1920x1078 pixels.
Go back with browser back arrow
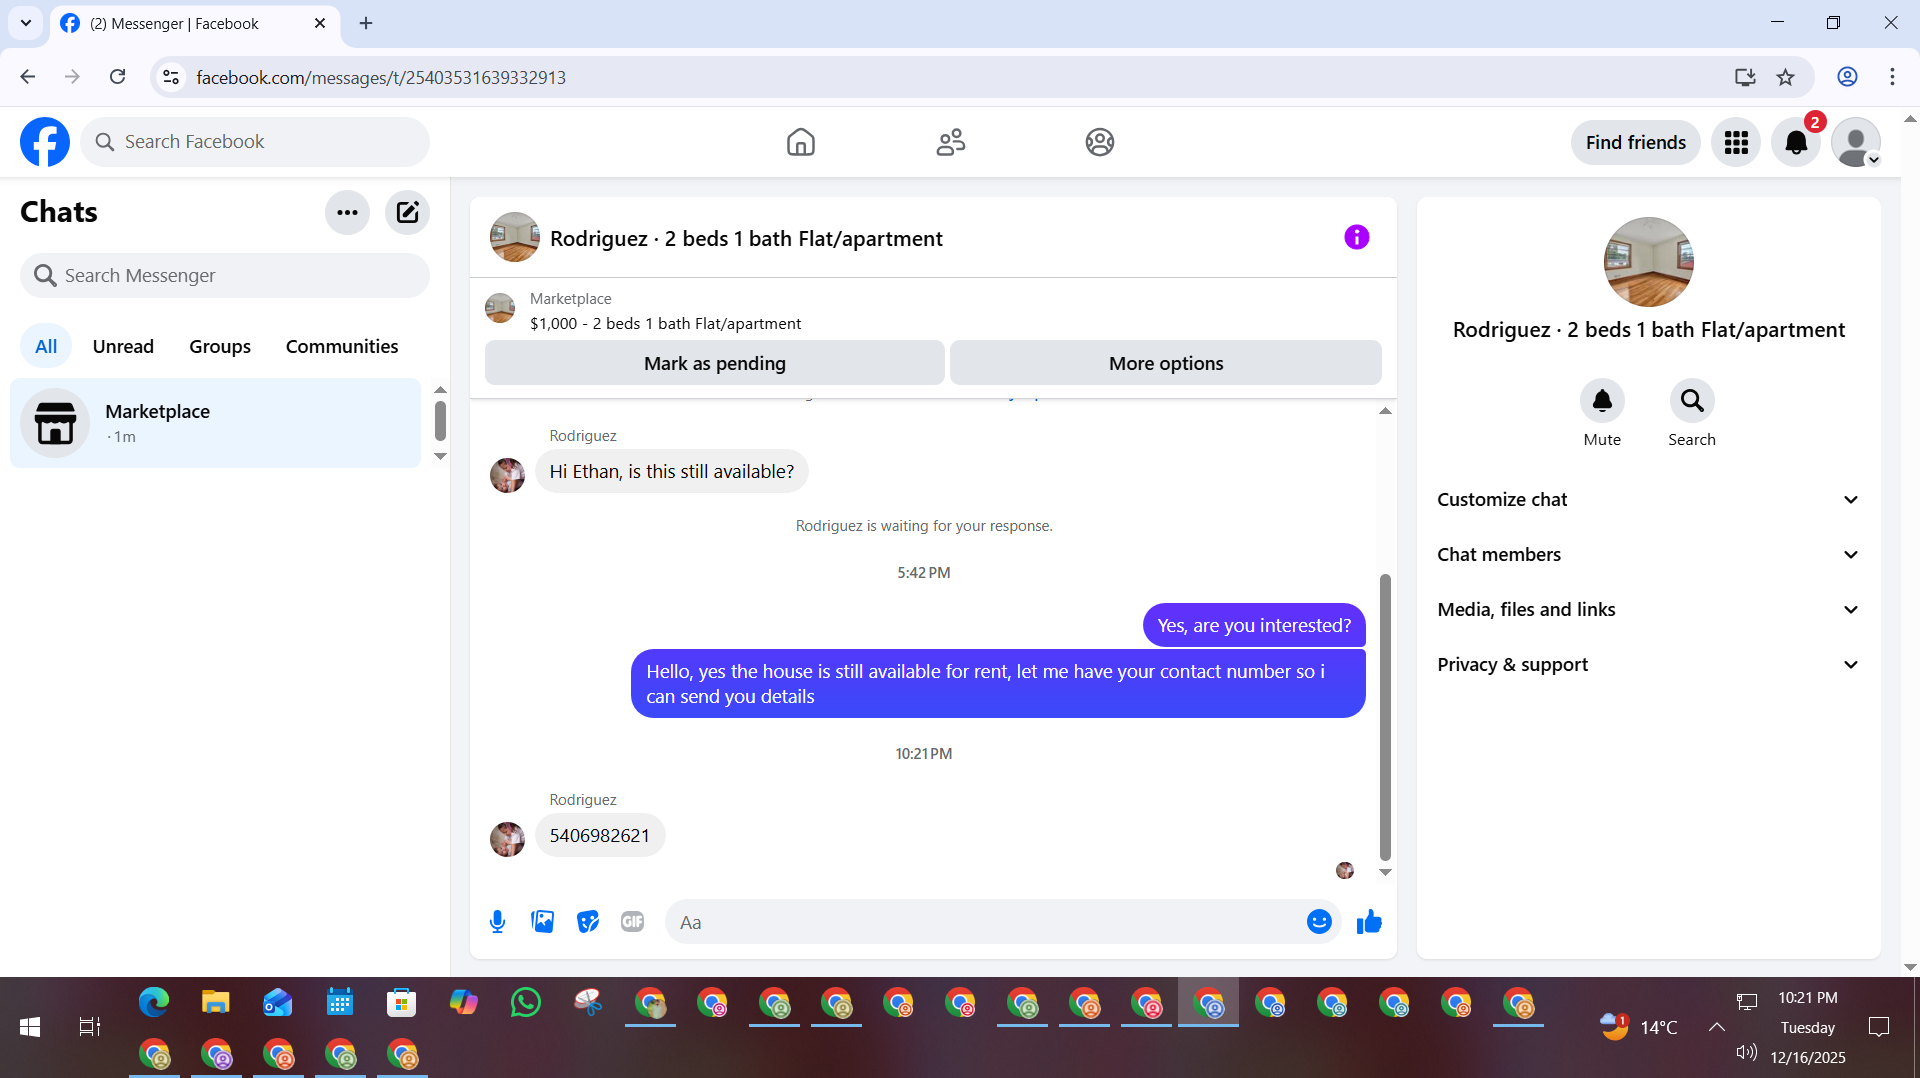pyautogui.click(x=27, y=77)
